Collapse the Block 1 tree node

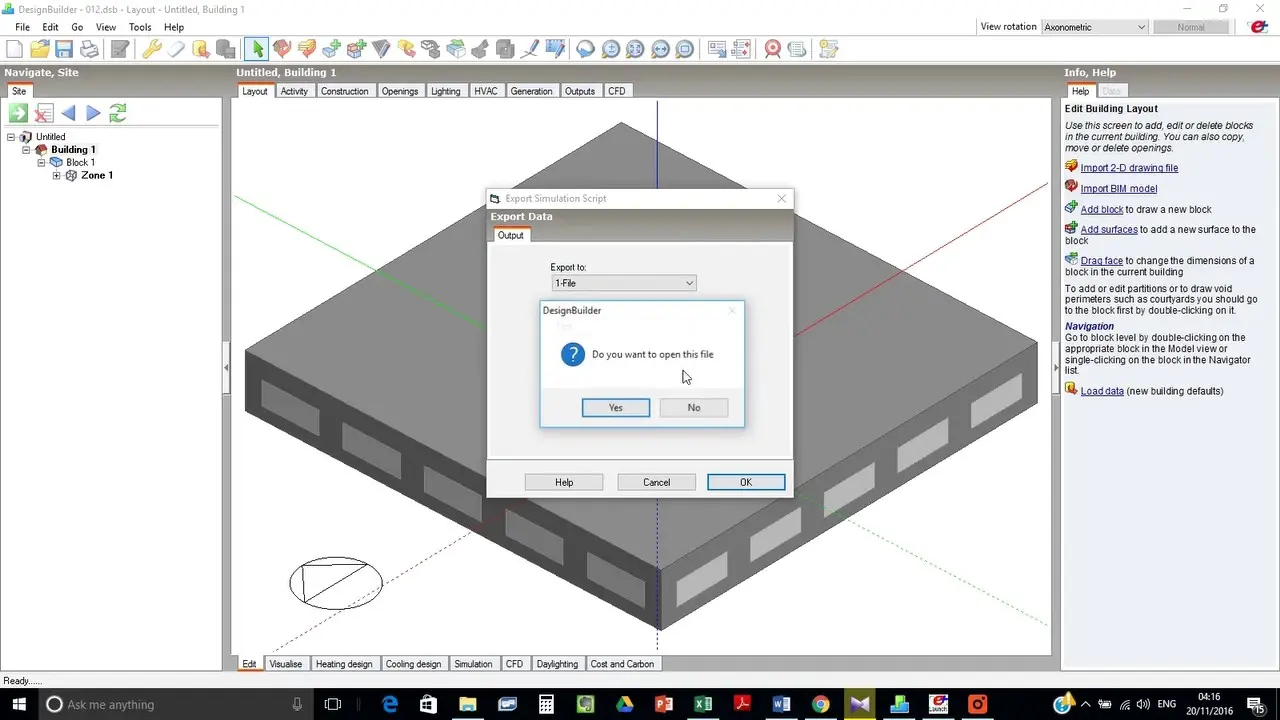tap(41, 163)
